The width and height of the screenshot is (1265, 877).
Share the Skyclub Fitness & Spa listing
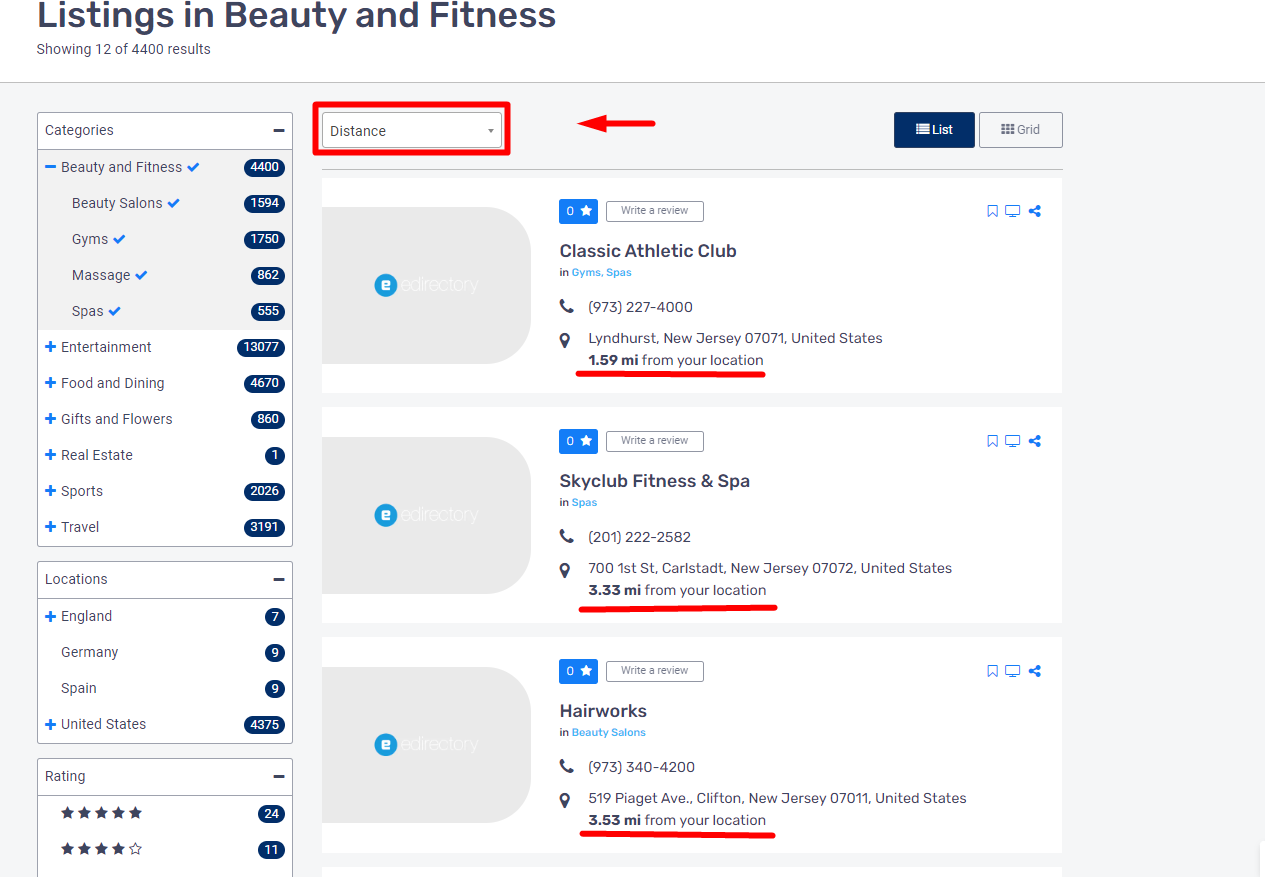[x=1035, y=441]
